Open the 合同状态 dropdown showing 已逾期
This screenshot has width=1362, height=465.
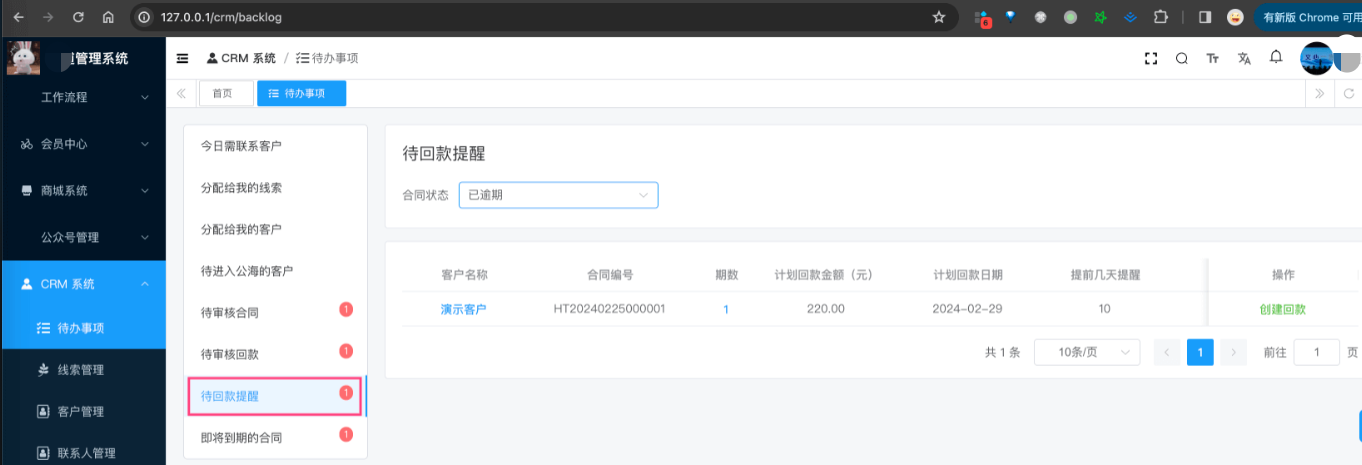tap(558, 195)
